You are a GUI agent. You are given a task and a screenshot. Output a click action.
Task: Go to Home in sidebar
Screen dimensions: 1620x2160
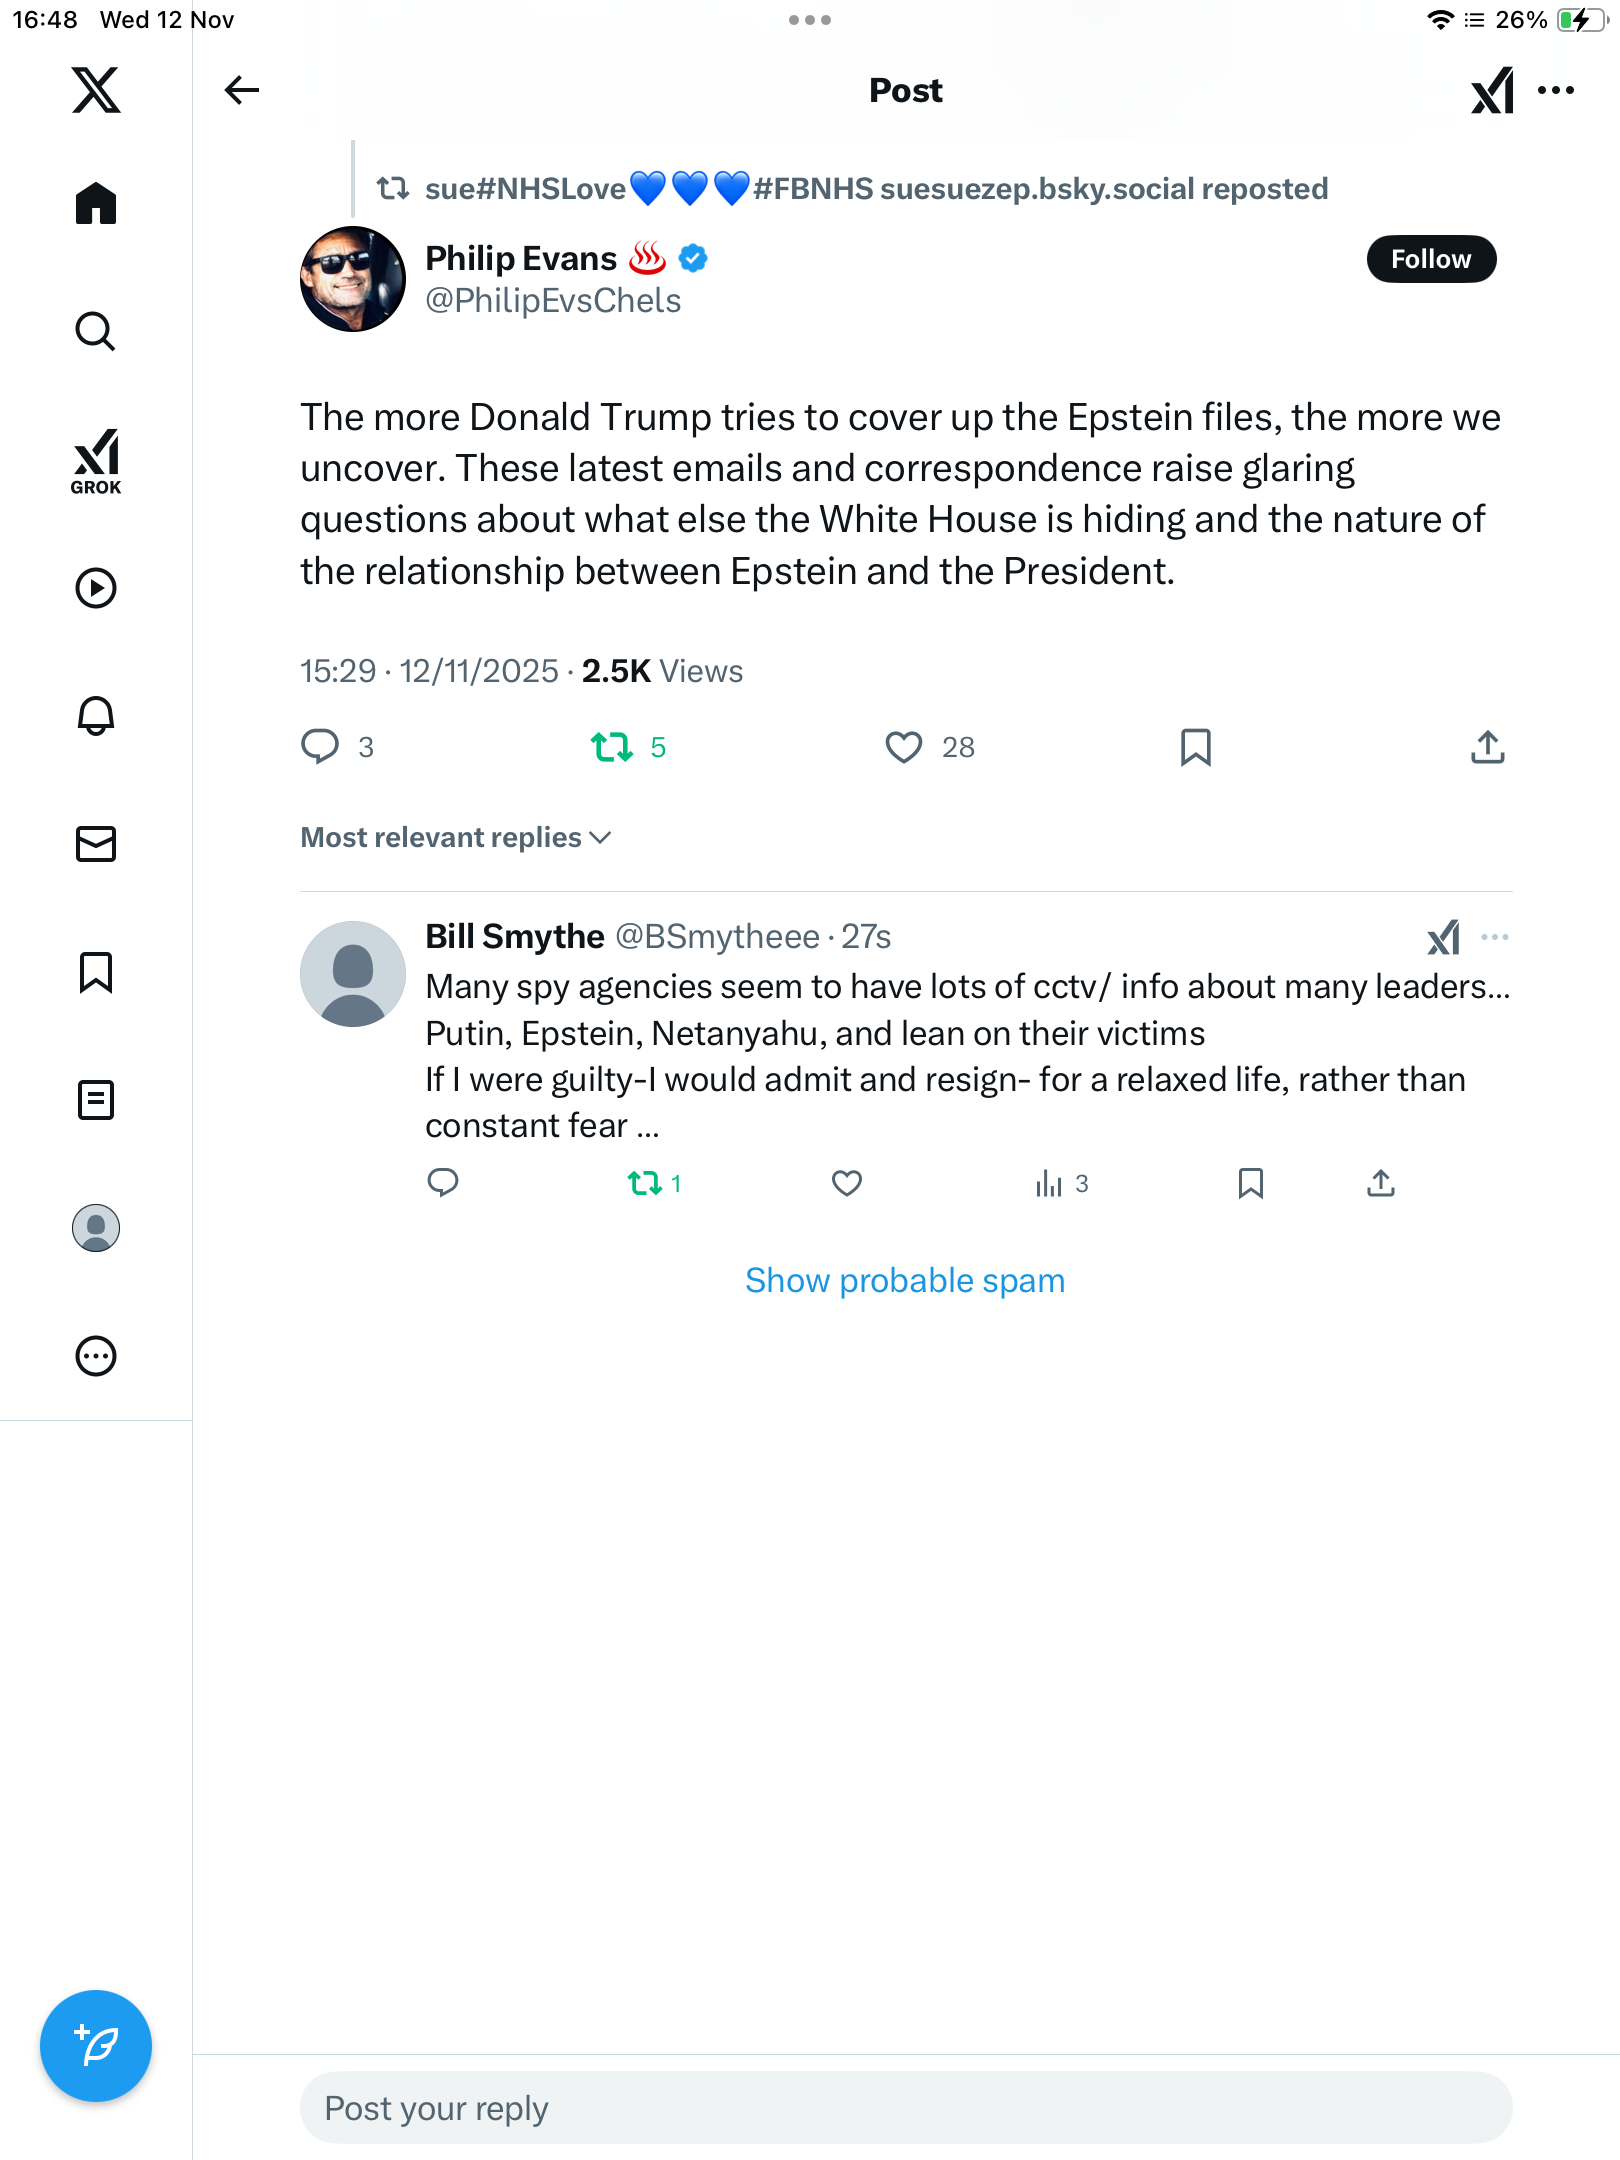pyautogui.click(x=96, y=203)
